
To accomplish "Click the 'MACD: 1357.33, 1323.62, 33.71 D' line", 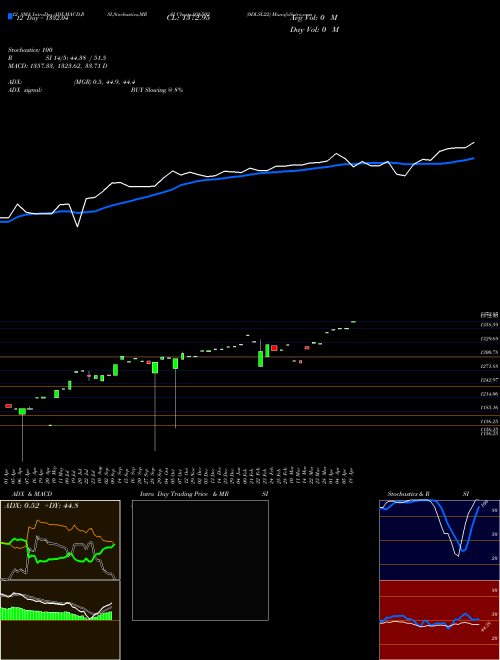I will (x=58, y=66).
